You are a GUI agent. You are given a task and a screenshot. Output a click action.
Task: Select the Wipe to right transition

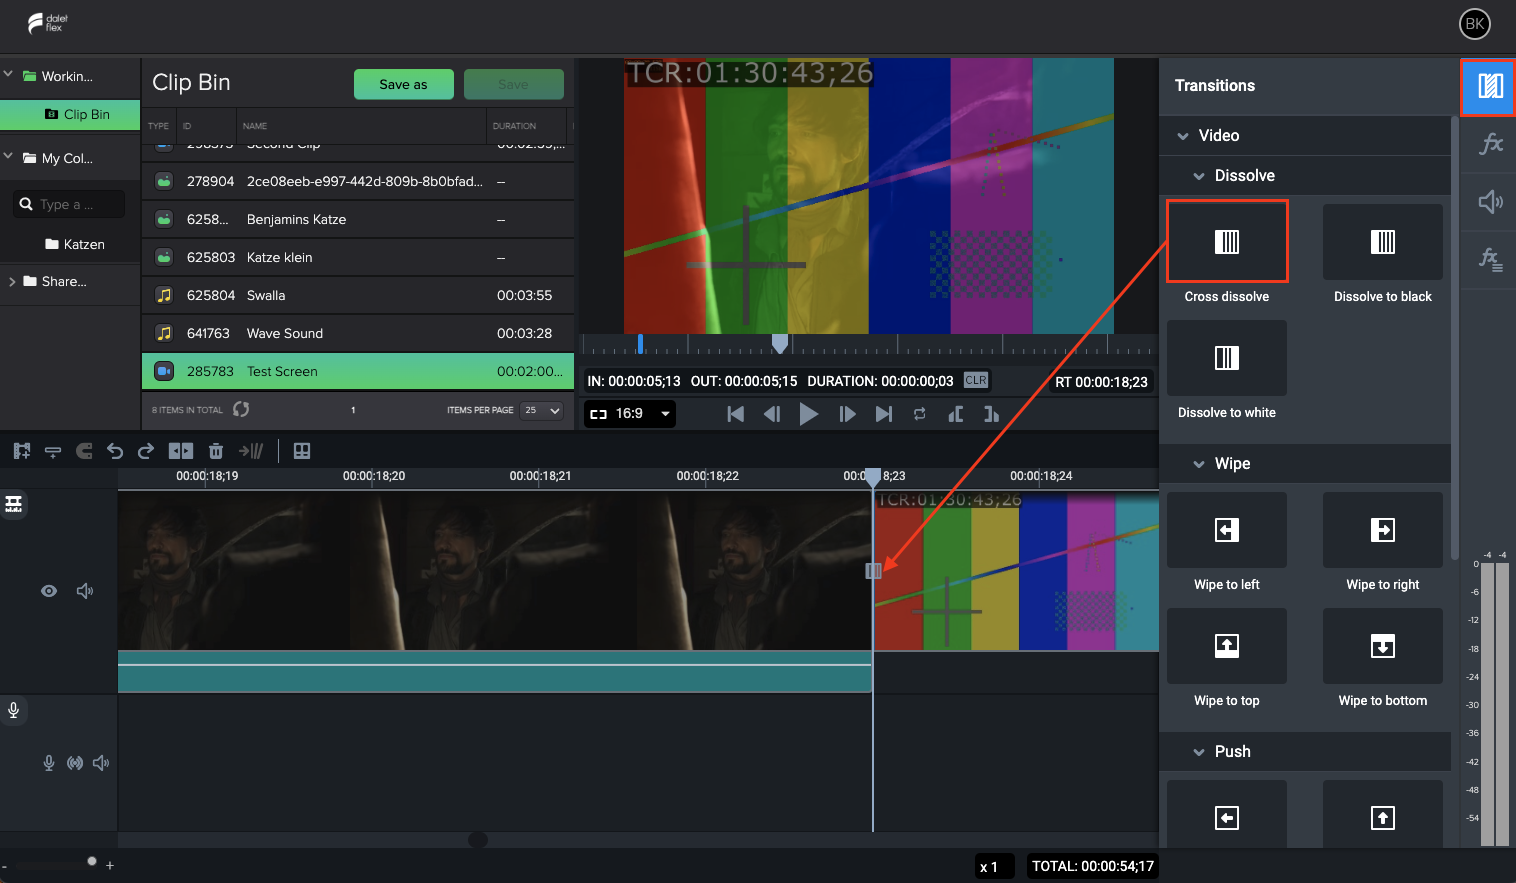click(x=1383, y=530)
